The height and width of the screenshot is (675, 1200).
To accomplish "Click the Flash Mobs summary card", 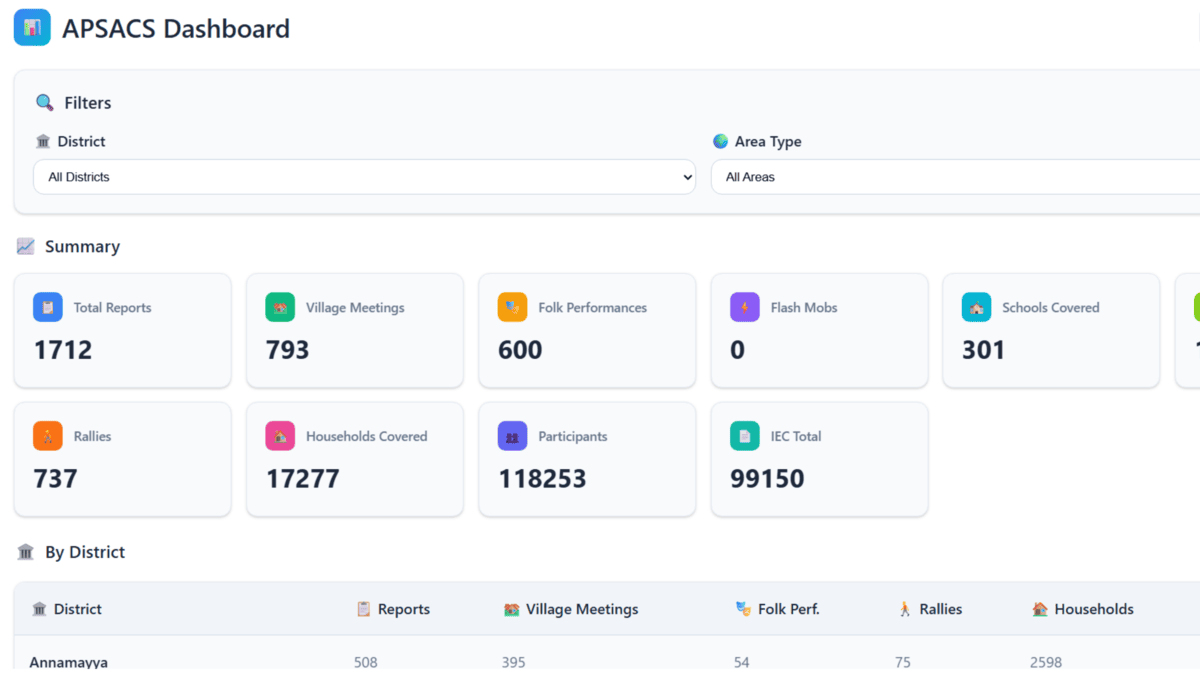I will [x=819, y=330].
